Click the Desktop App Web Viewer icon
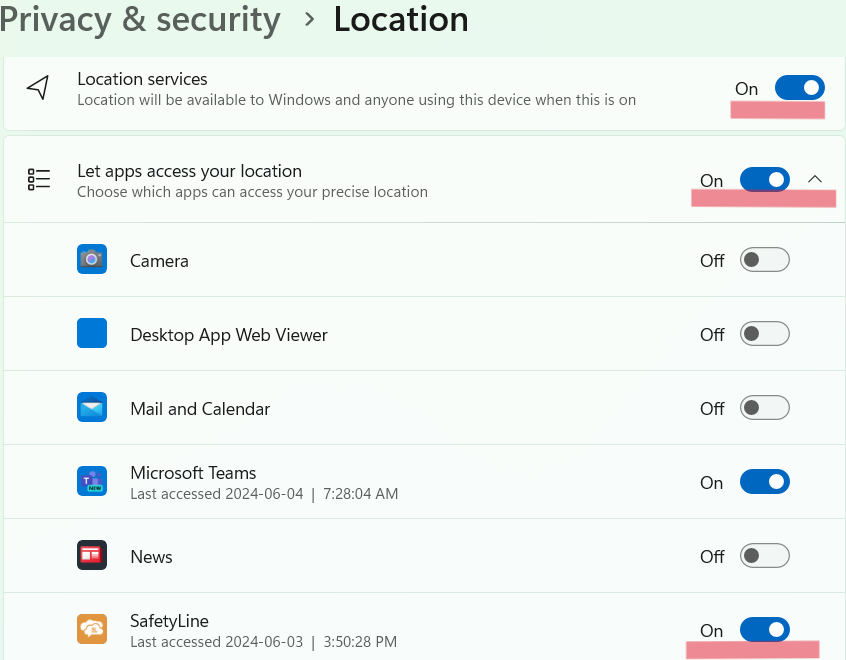The image size is (846, 660). (92, 333)
